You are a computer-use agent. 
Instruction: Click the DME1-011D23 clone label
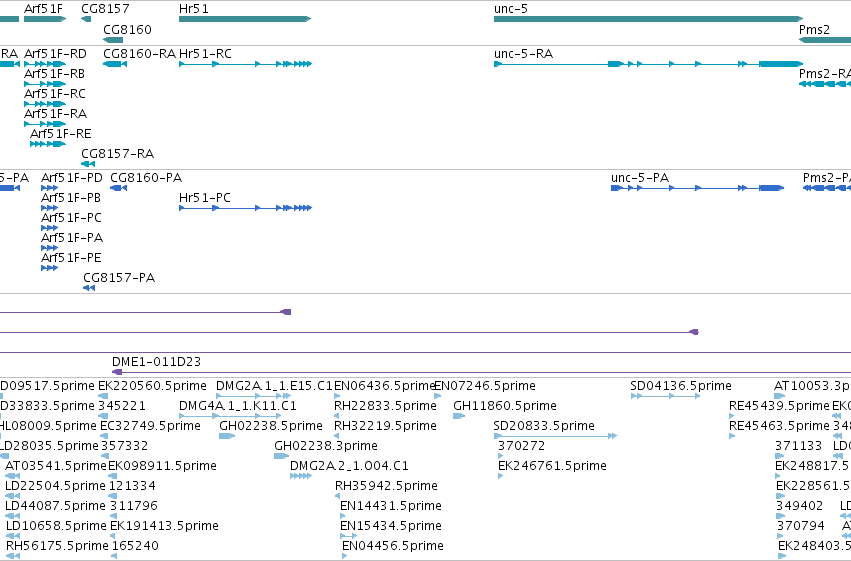(156, 362)
